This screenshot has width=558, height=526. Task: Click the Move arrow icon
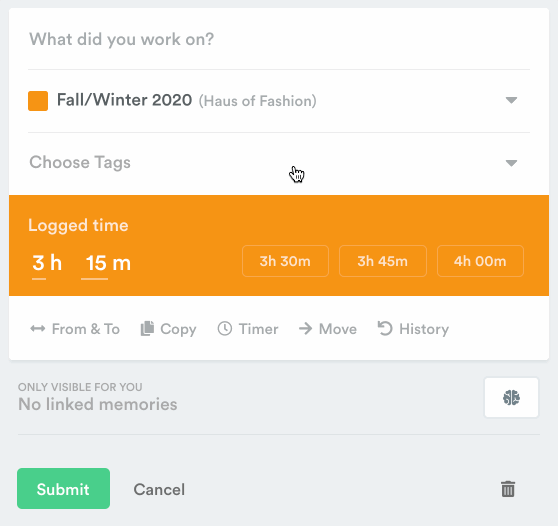pos(306,328)
